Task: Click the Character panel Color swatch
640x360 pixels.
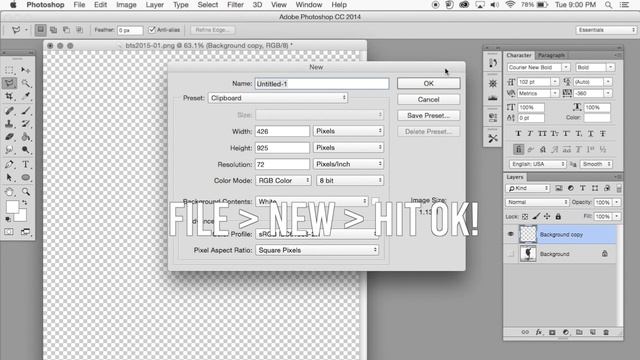Action: pyautogui.click(x=597, y=118)
